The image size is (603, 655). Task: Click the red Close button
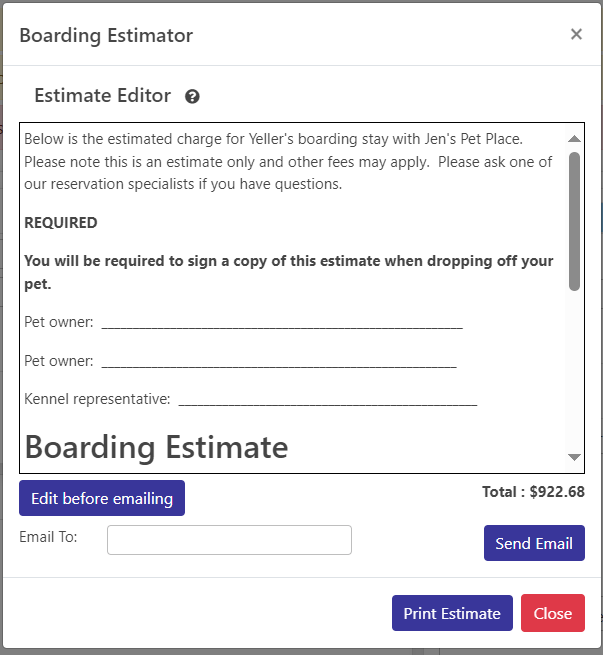click(x=553, y=613)
